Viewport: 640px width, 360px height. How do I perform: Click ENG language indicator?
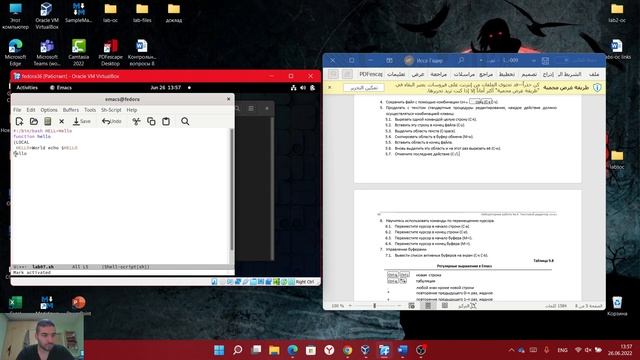[x=562, y=350]
